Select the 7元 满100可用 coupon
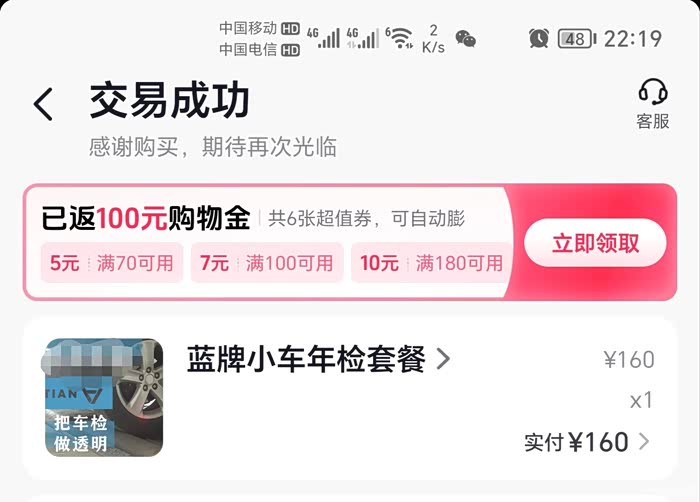 [267, 263]
